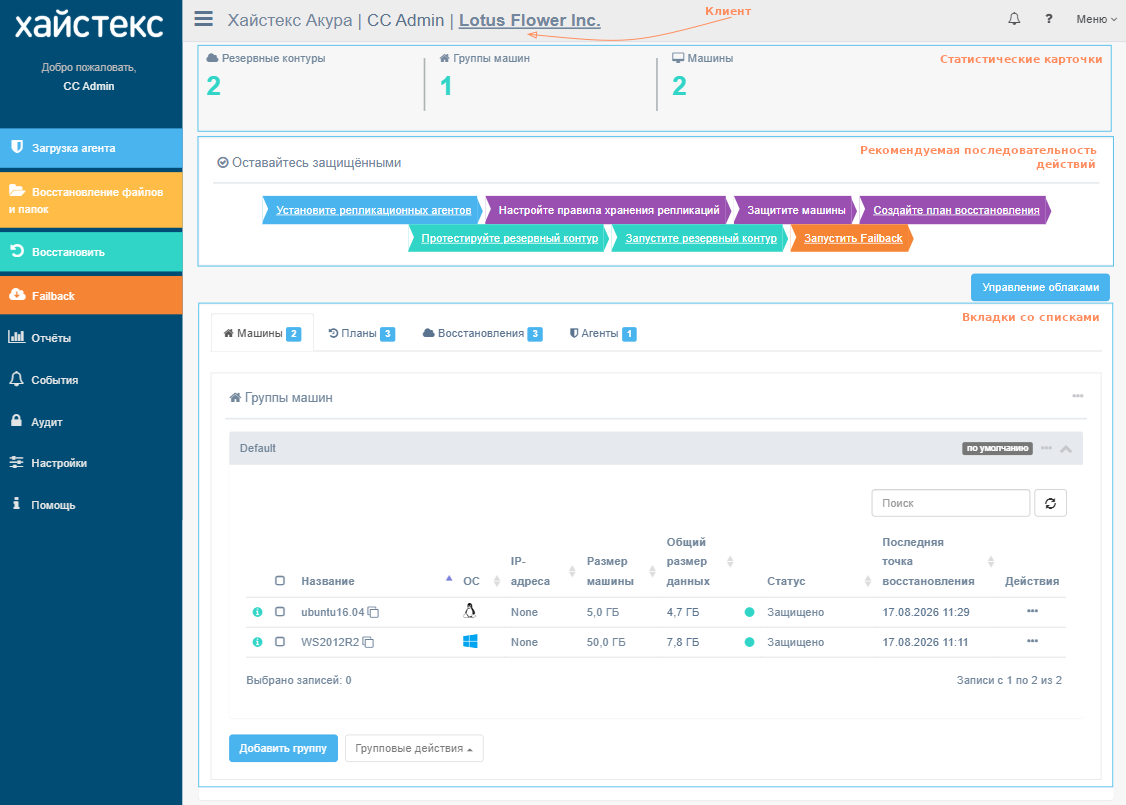Toggle the select-all checkbox in table header
The width and height of the screenshot is (1126, 805).
point(280,581)
